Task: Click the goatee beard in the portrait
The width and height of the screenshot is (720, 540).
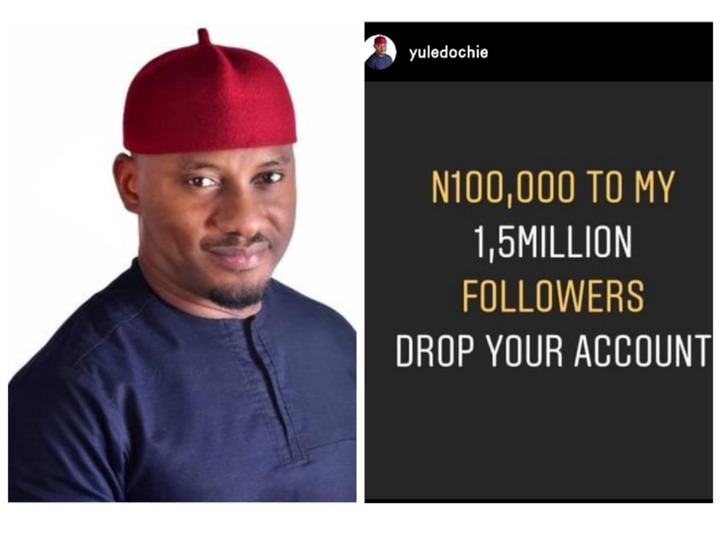Action: click(x=239, y=294)
